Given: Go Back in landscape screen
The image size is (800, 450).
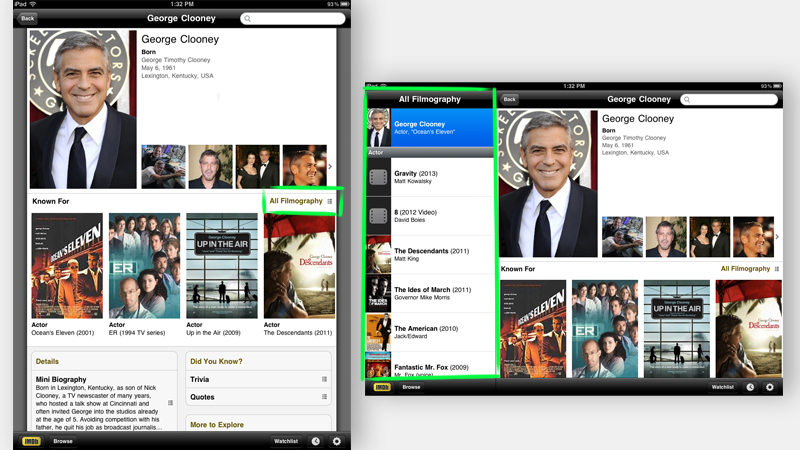Looking at the screenshot, I should (509, 99).
